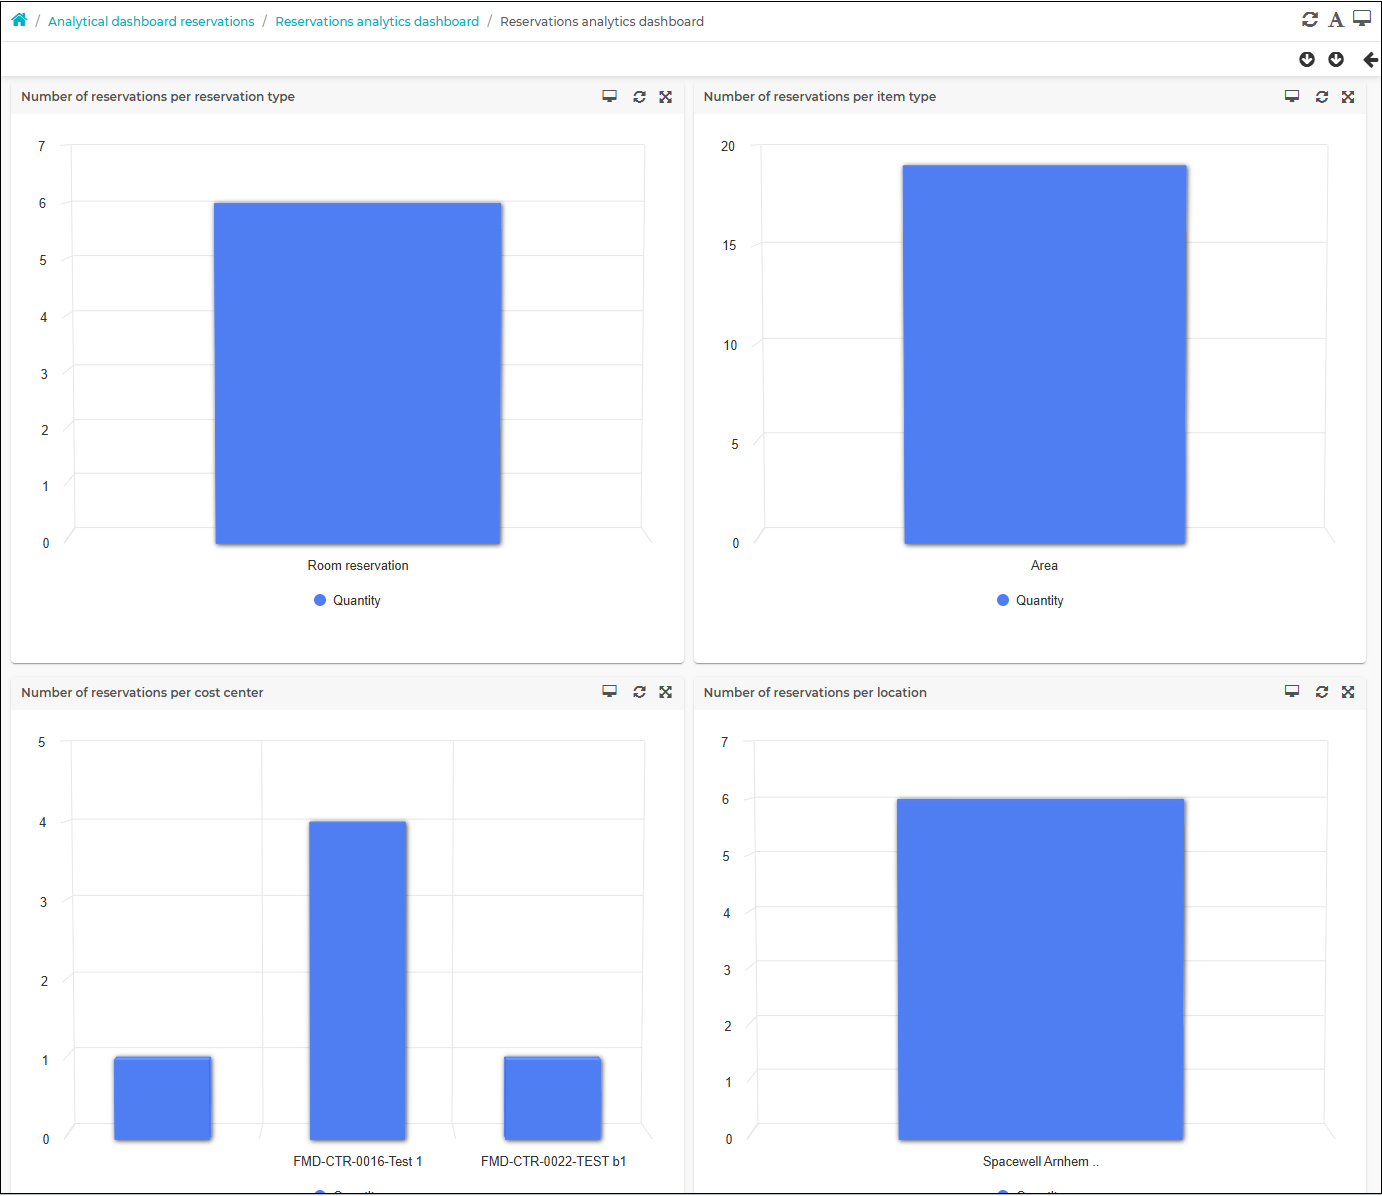Click the first down-arrow circle icon
The height and width of the screenshot is (1196, 1382).
[x=1307, y=60]
